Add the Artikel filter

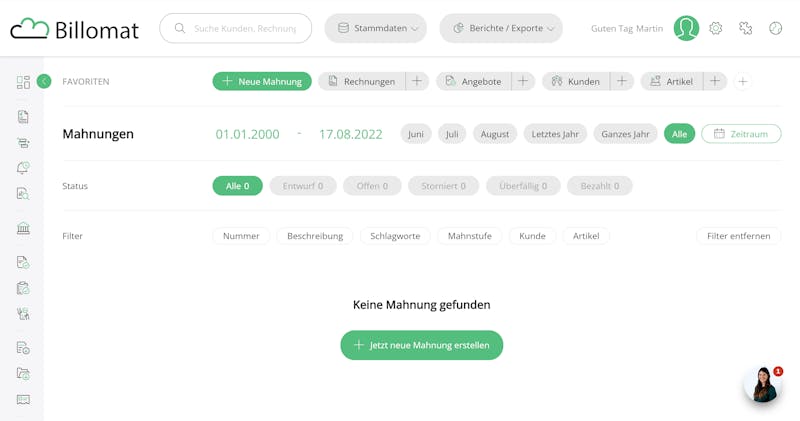(586, 236)
